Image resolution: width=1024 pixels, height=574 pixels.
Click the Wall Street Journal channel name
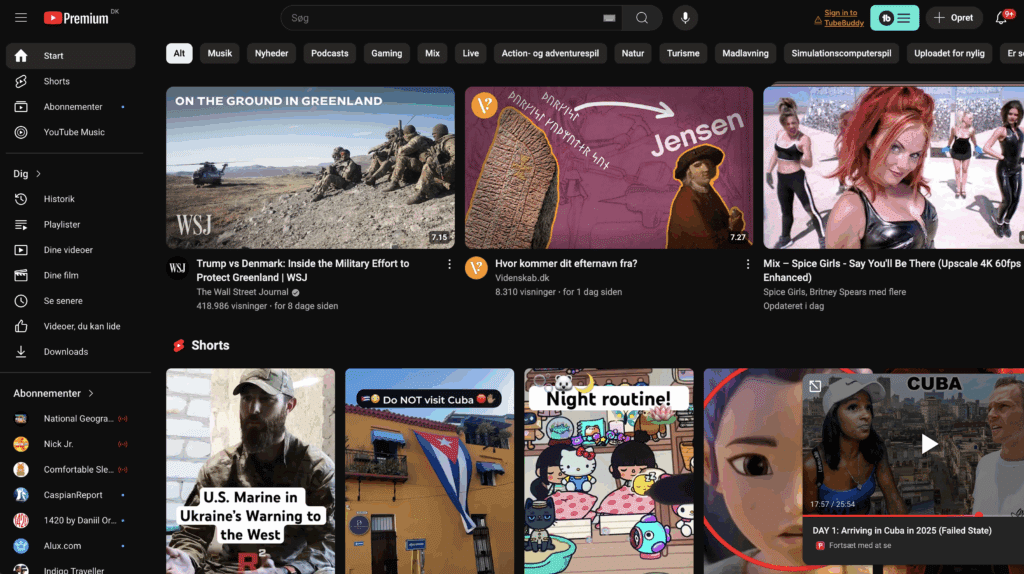click(x=242, y=292)
